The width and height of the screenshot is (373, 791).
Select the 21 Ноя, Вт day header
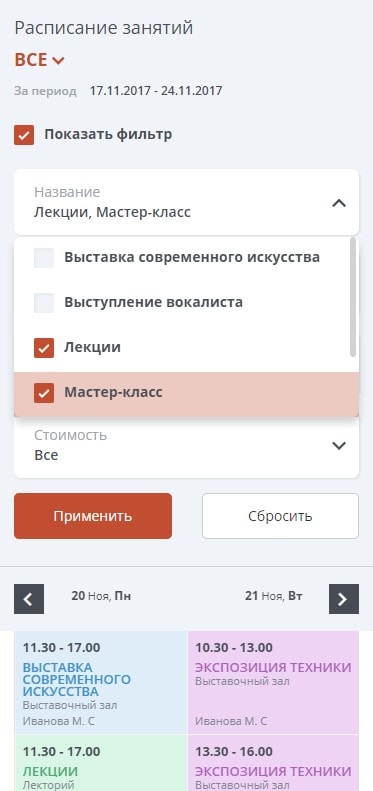tap(274, 596)
